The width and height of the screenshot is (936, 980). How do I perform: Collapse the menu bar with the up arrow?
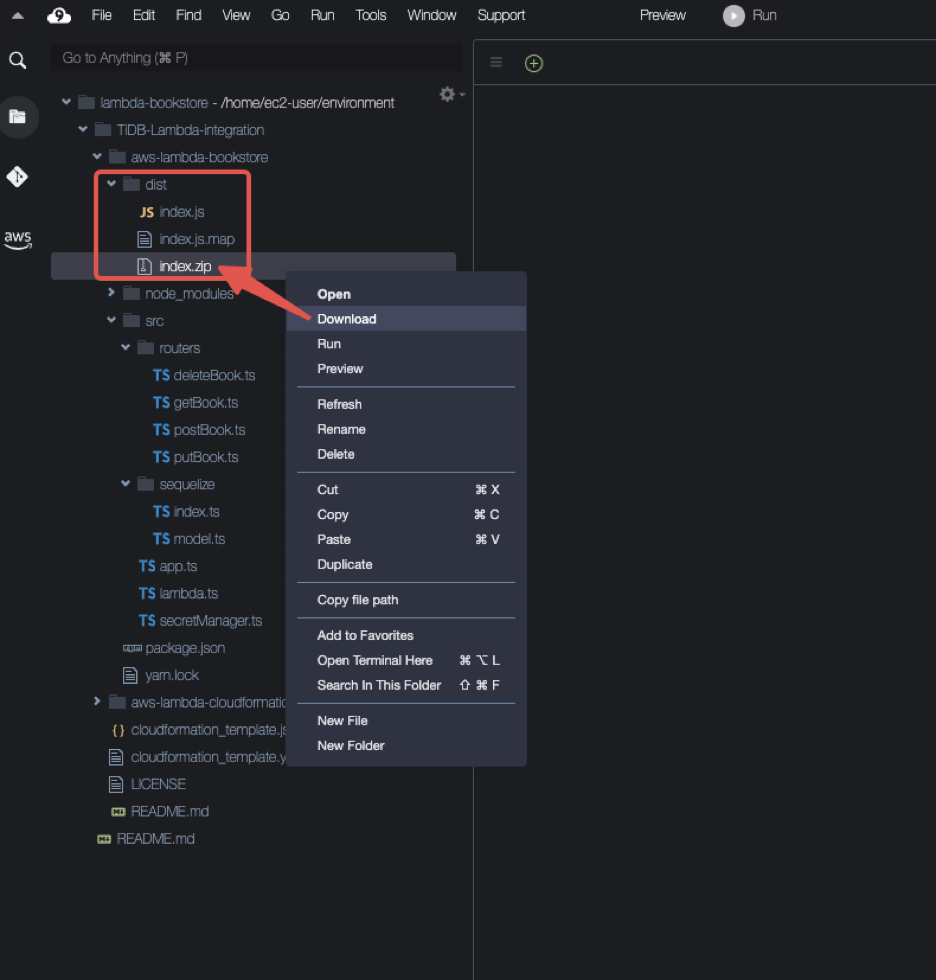[x=18, y=16]
